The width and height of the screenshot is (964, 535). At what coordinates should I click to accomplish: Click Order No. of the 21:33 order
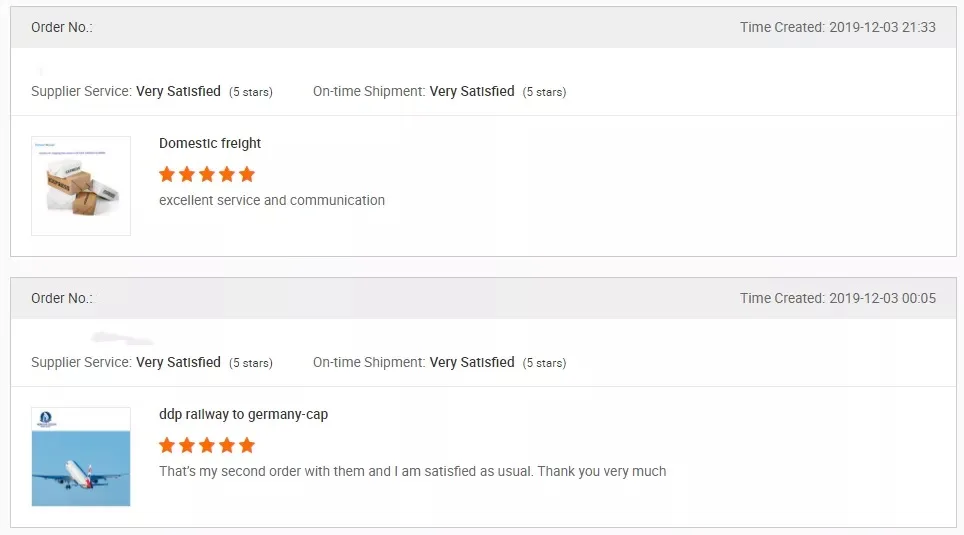[62, 27]
